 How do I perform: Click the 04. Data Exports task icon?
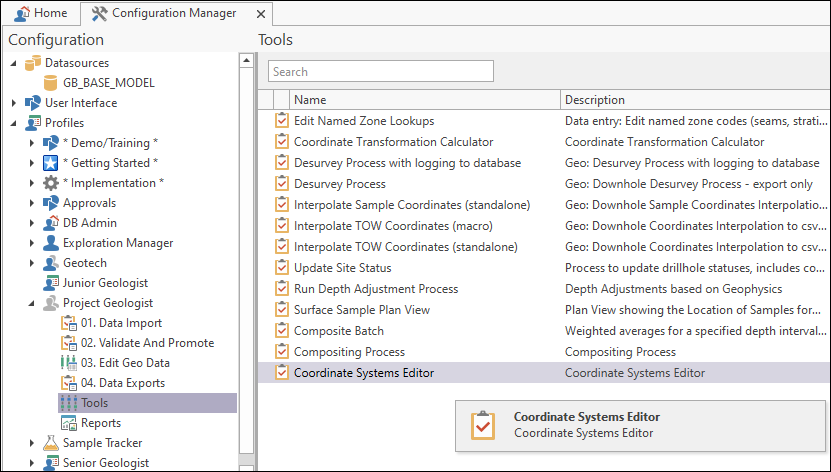(68, 383)
